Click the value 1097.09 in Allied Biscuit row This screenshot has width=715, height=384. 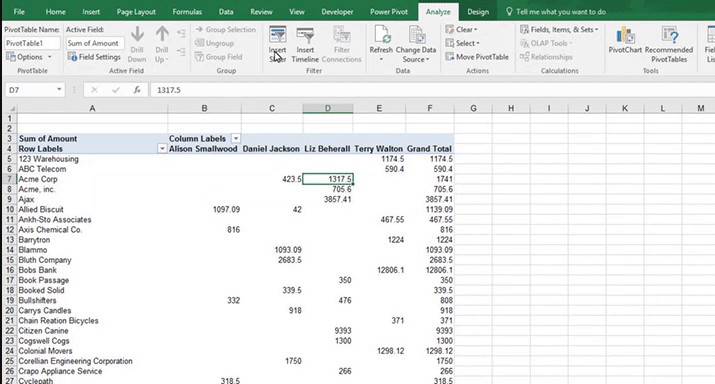pyautogui.click(x=204, y=209)
